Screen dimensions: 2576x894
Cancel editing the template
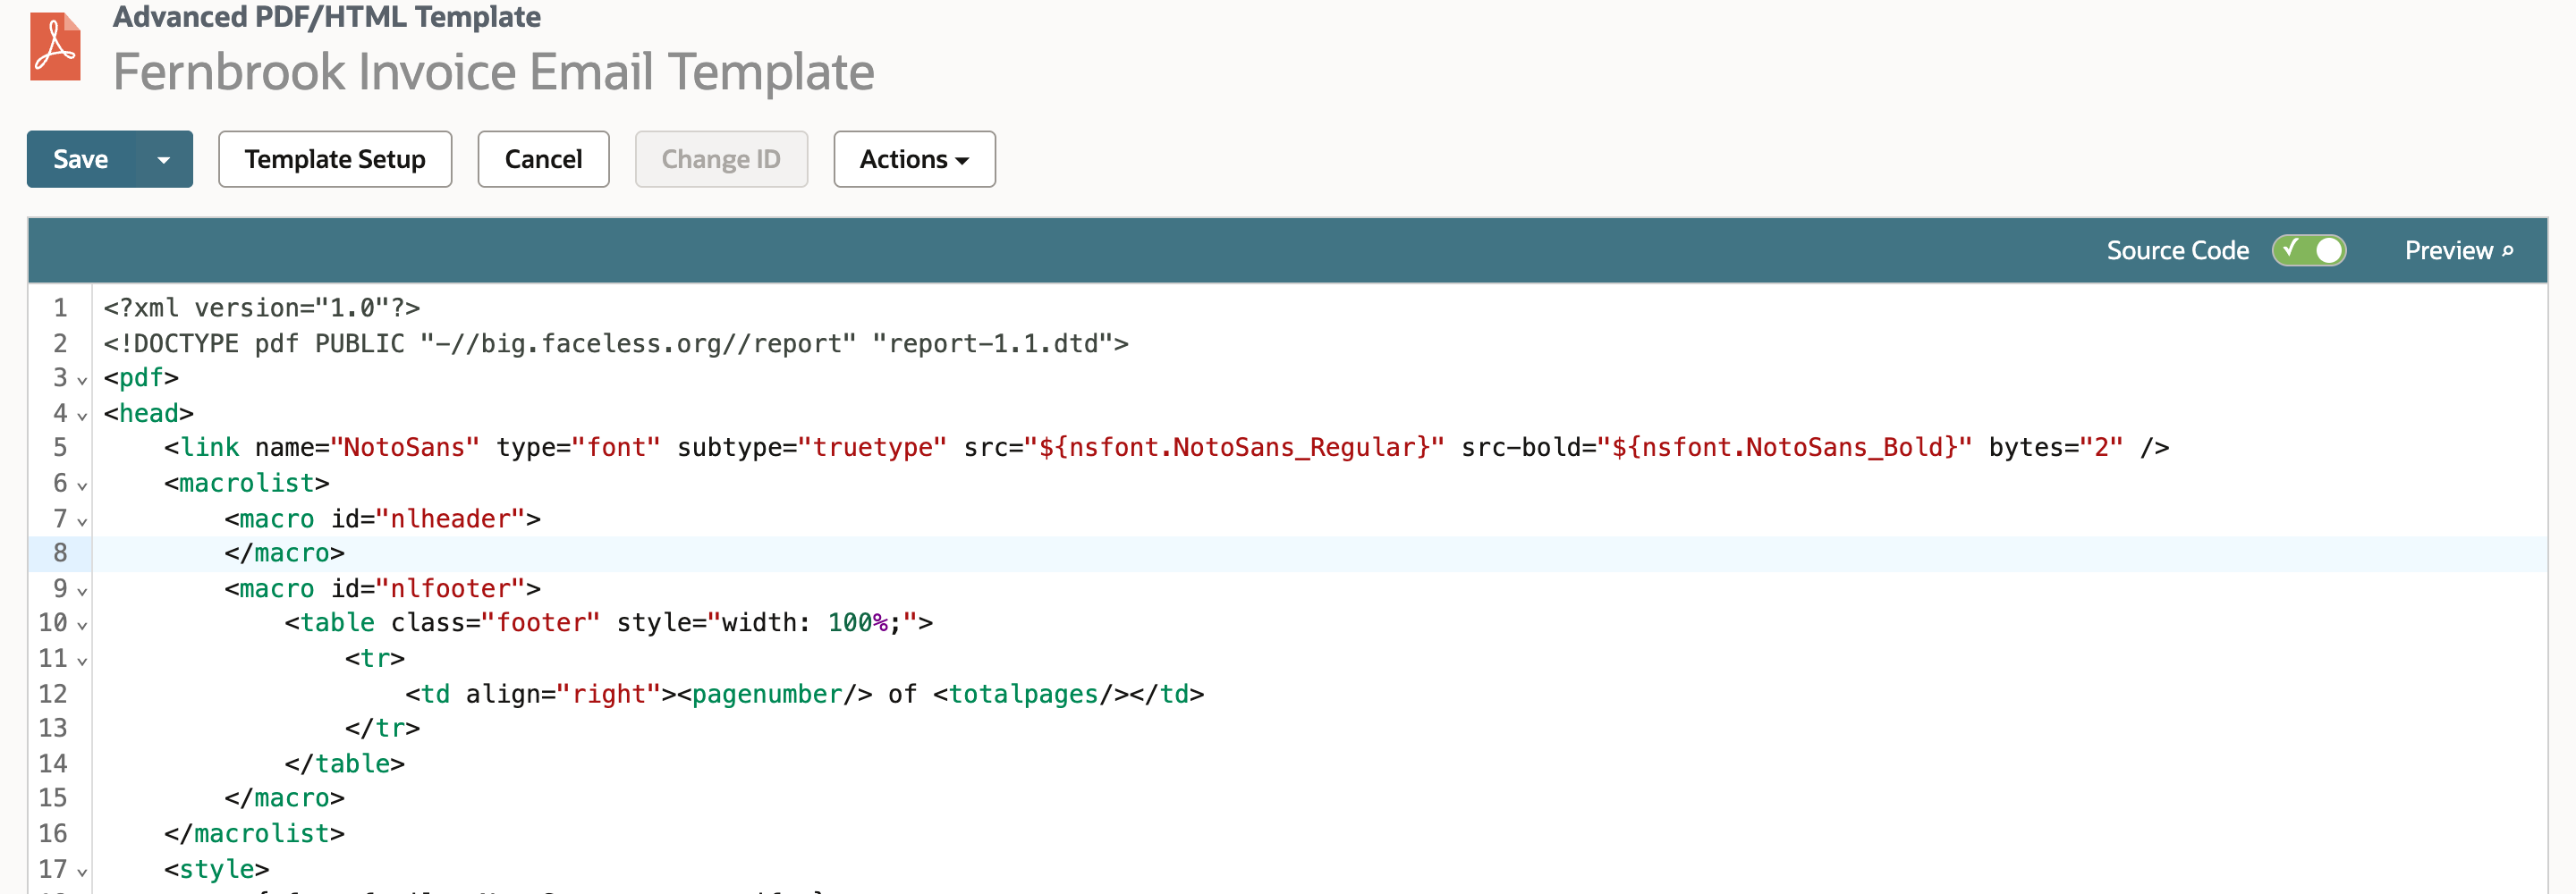point(543,159)
